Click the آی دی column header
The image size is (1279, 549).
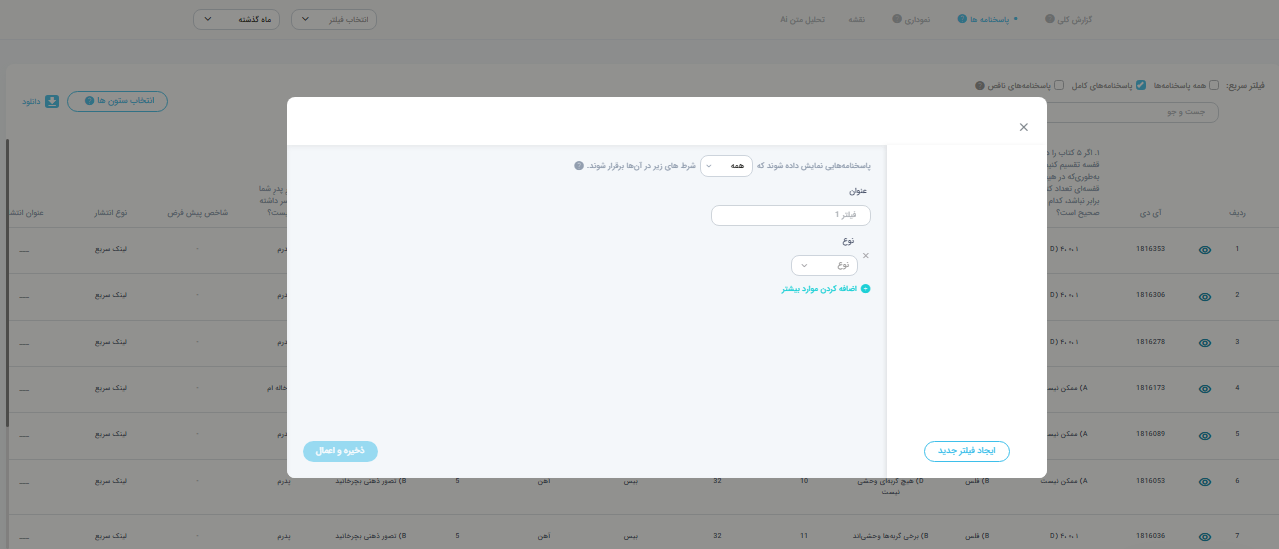1151,213
